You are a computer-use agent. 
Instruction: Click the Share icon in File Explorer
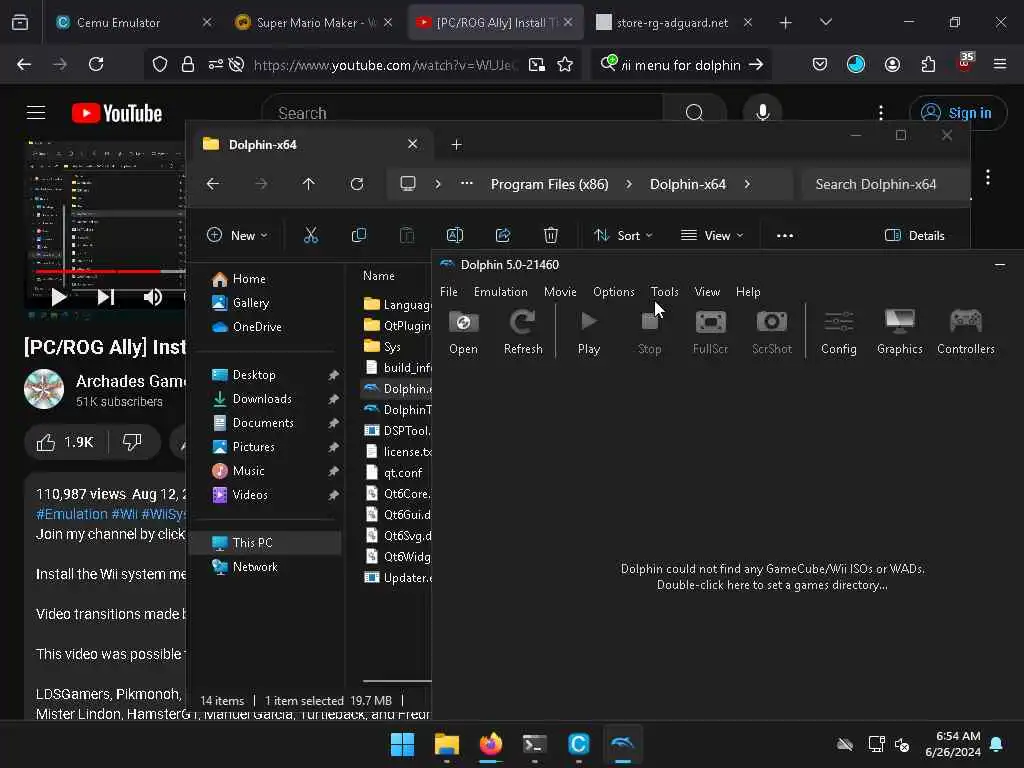[503, 235]
